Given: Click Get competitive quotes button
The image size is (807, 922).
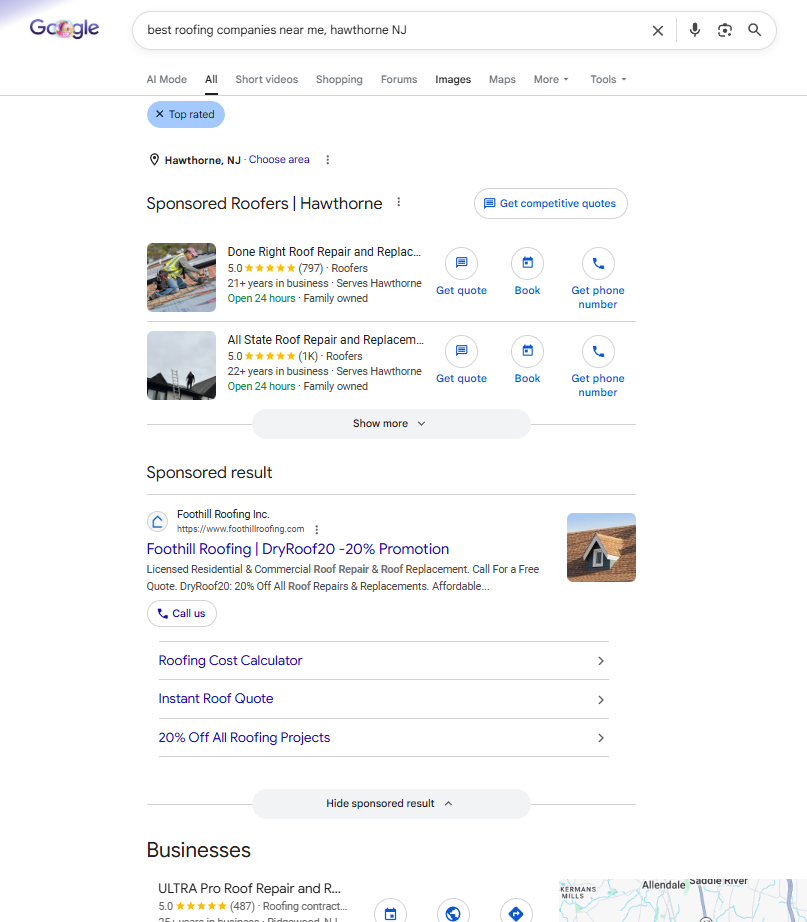Looking at the screenshot, I should (x=551, y=203).
